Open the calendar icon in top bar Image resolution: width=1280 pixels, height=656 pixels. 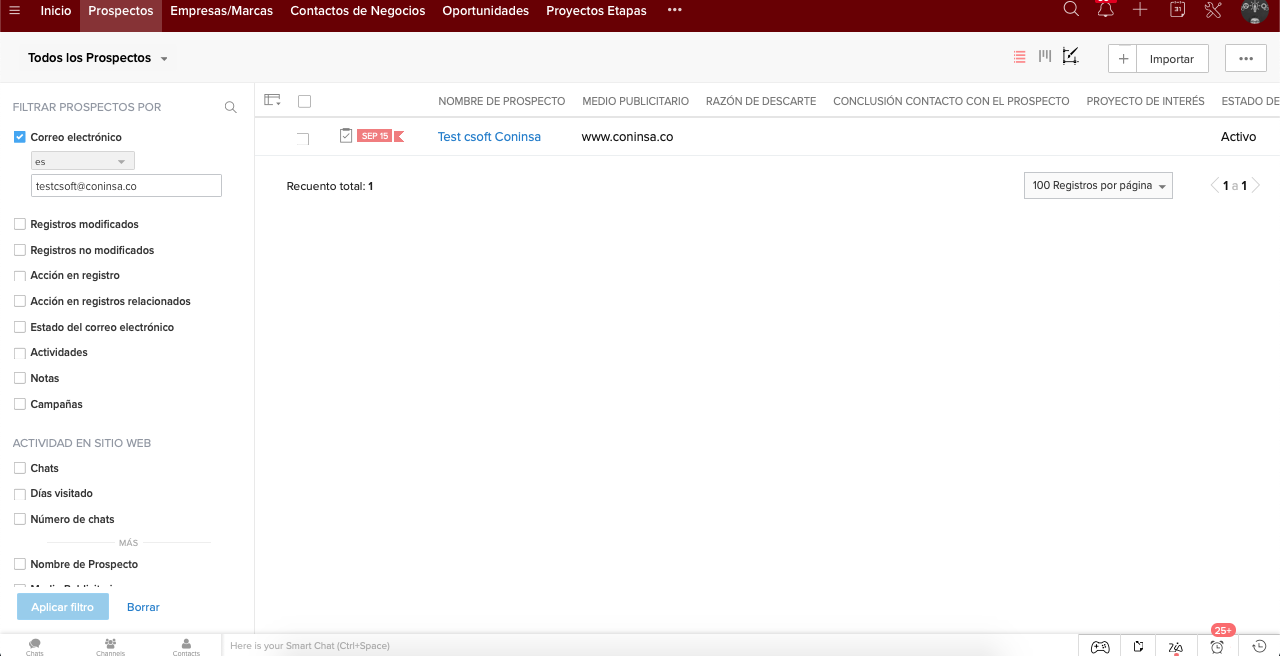[1177, 10]
